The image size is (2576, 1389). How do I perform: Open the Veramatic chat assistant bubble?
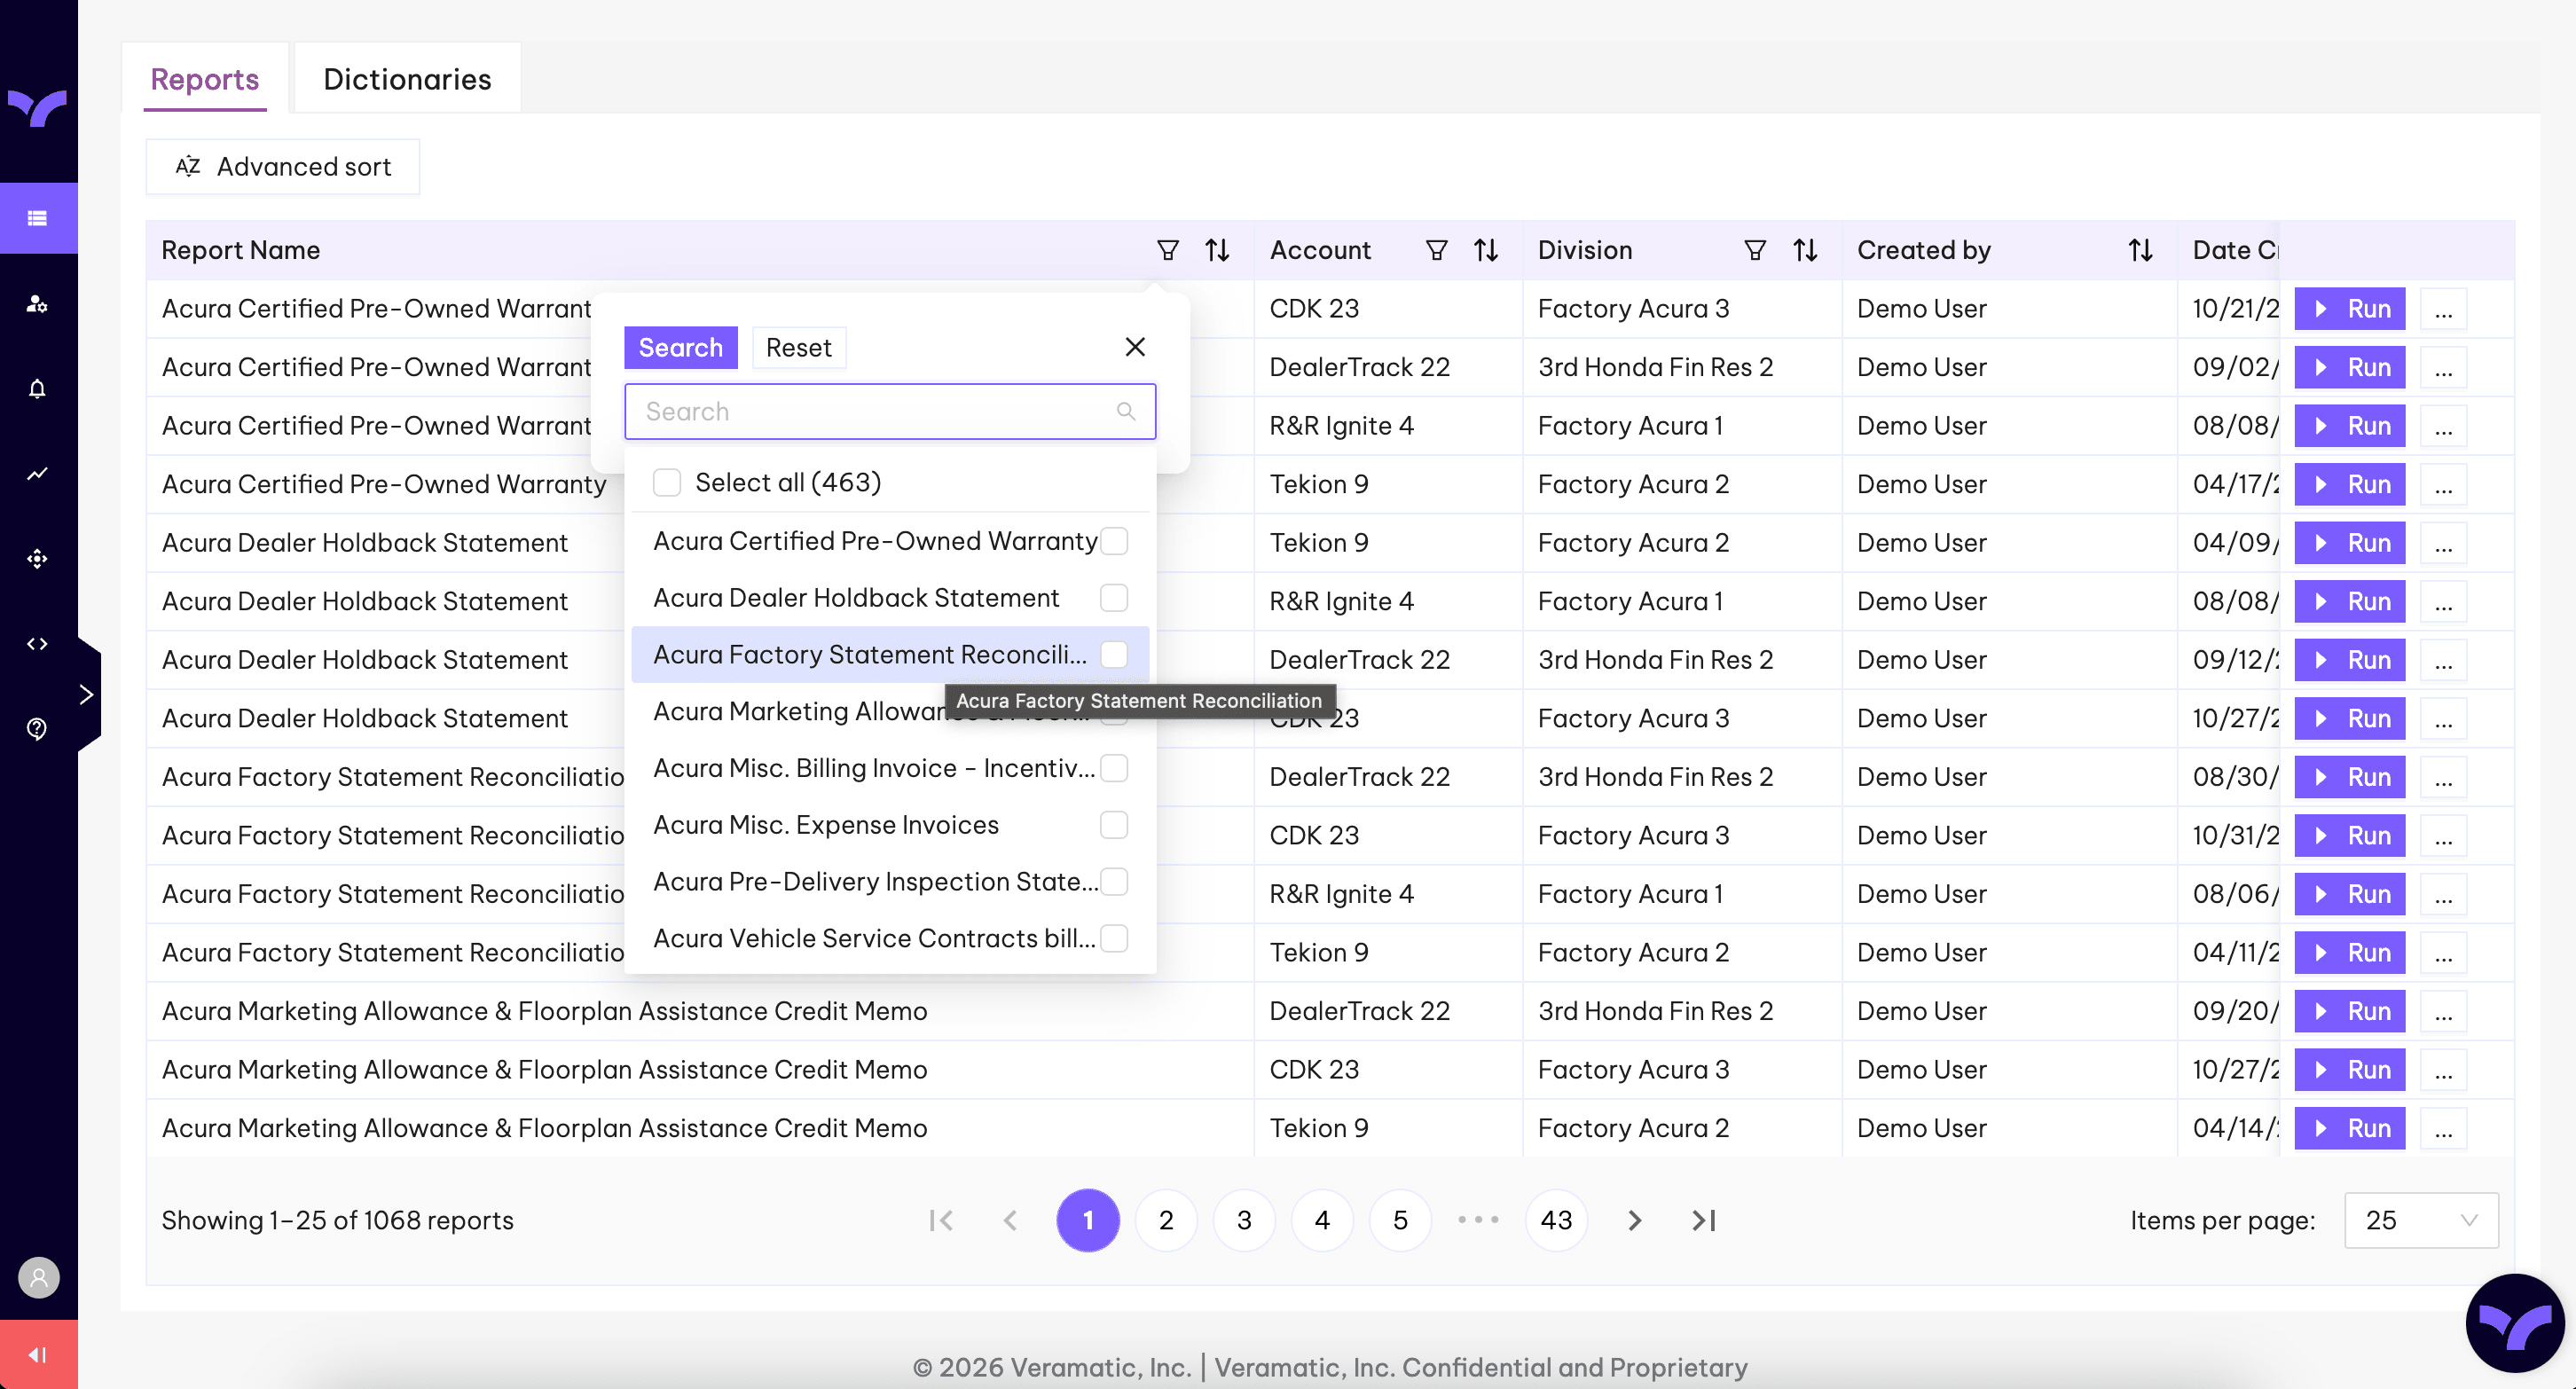[x=2514, y=1323]
